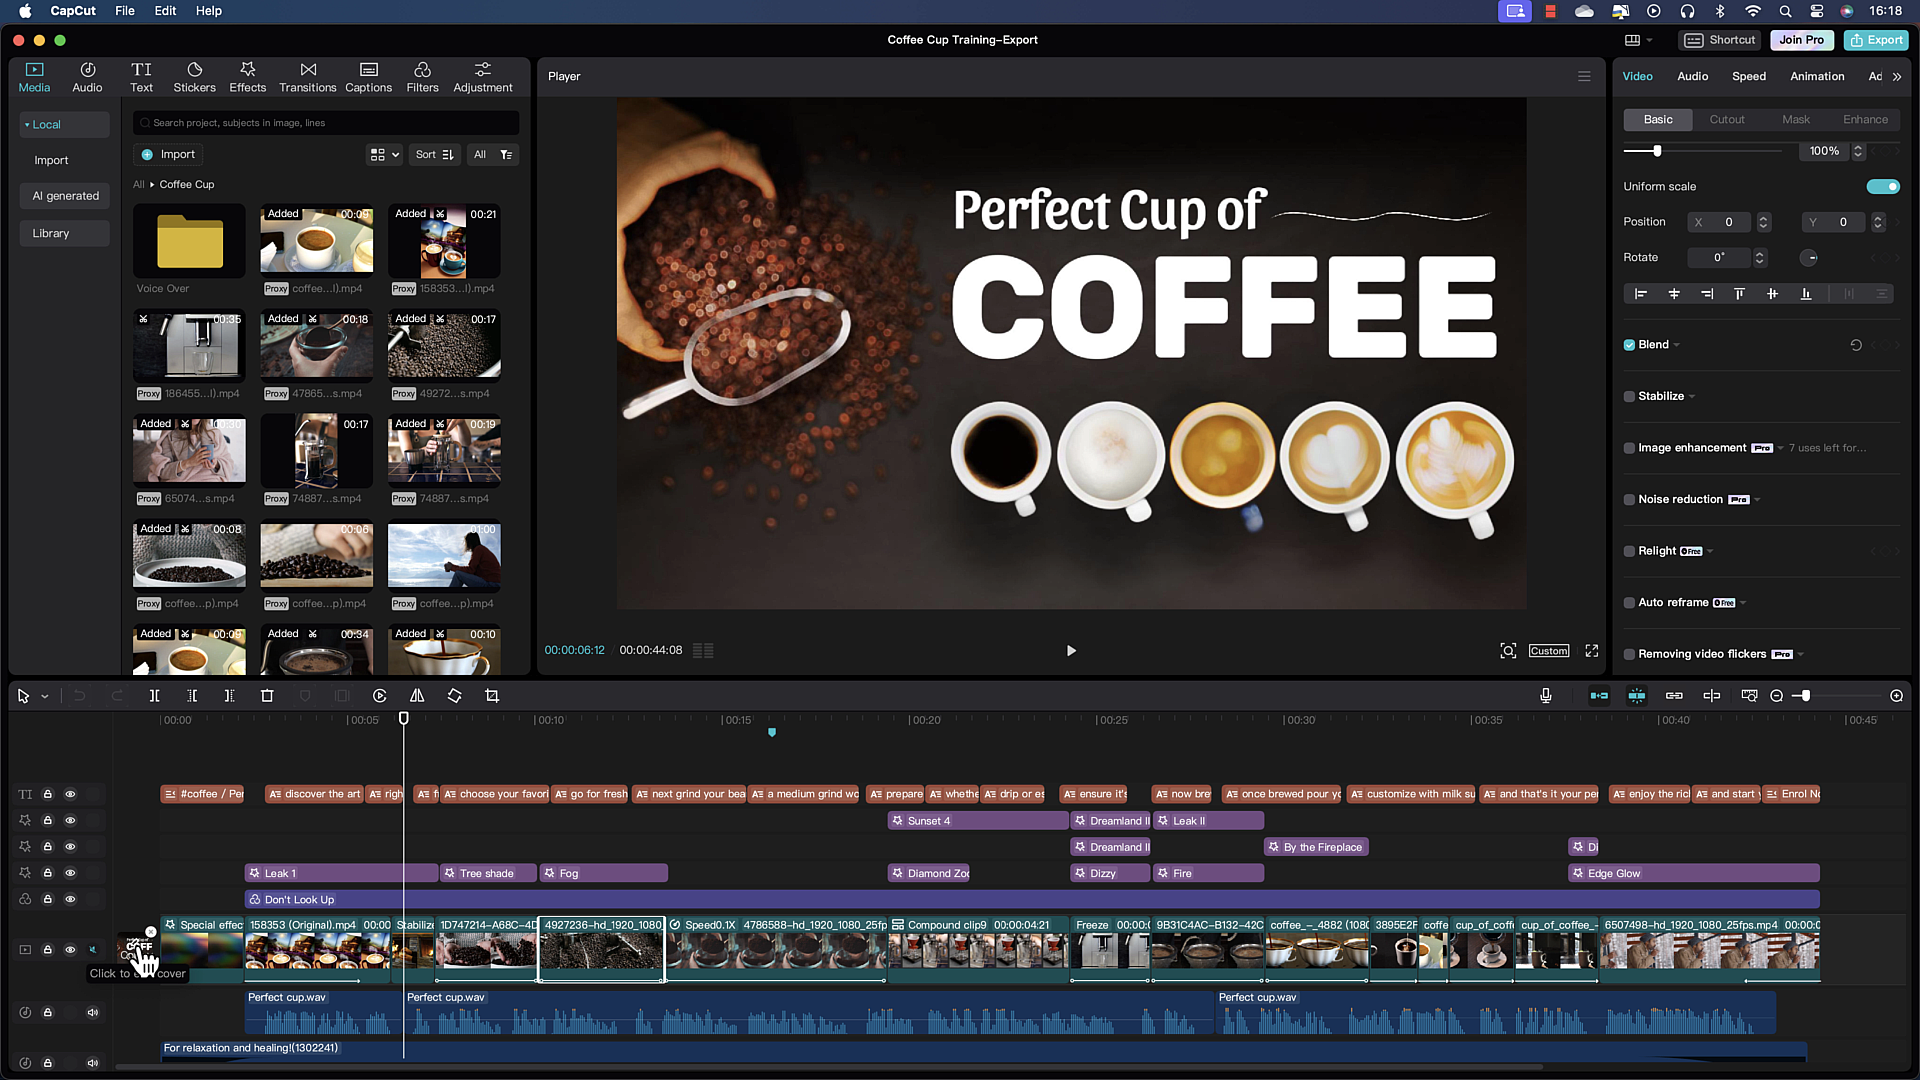Screen dimensions: 1920x1080
Task: Click the mirror flip icon in timeline toolbar
Action: (x=417, y=696)
